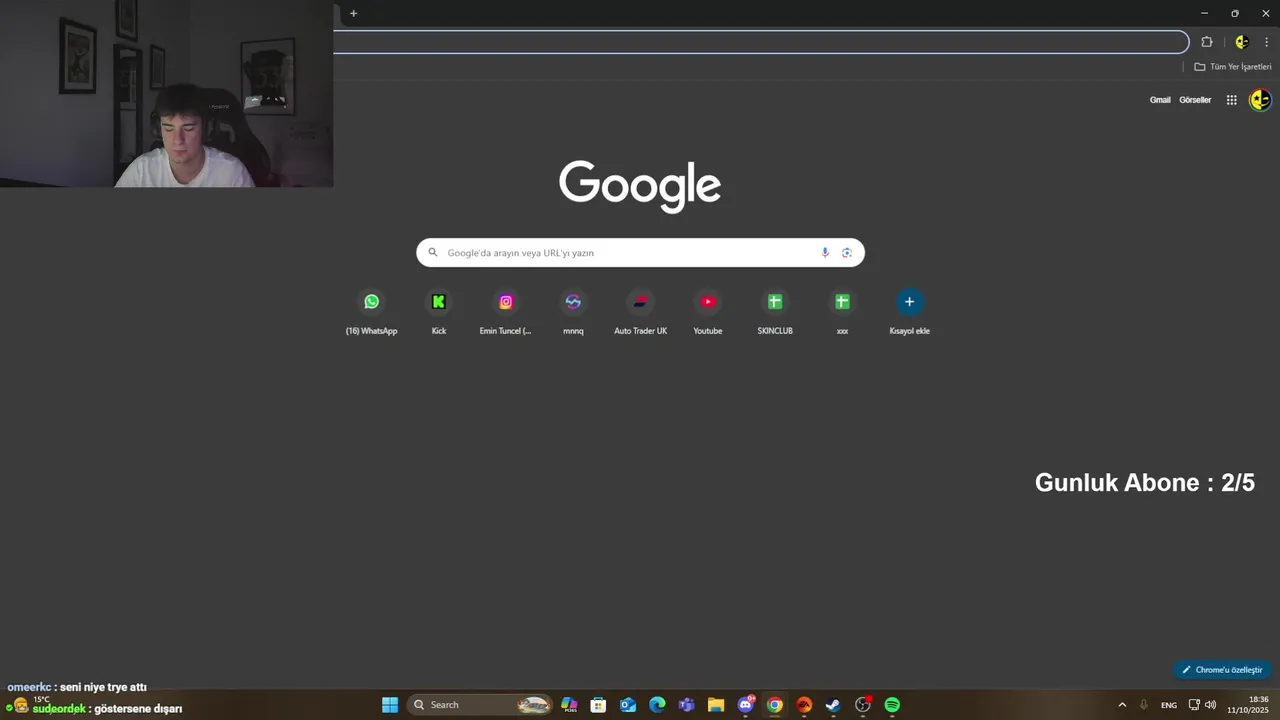Open the EA app from the taskbar
This screenshot has height=720, width=1280.
(x=804, y=705)
